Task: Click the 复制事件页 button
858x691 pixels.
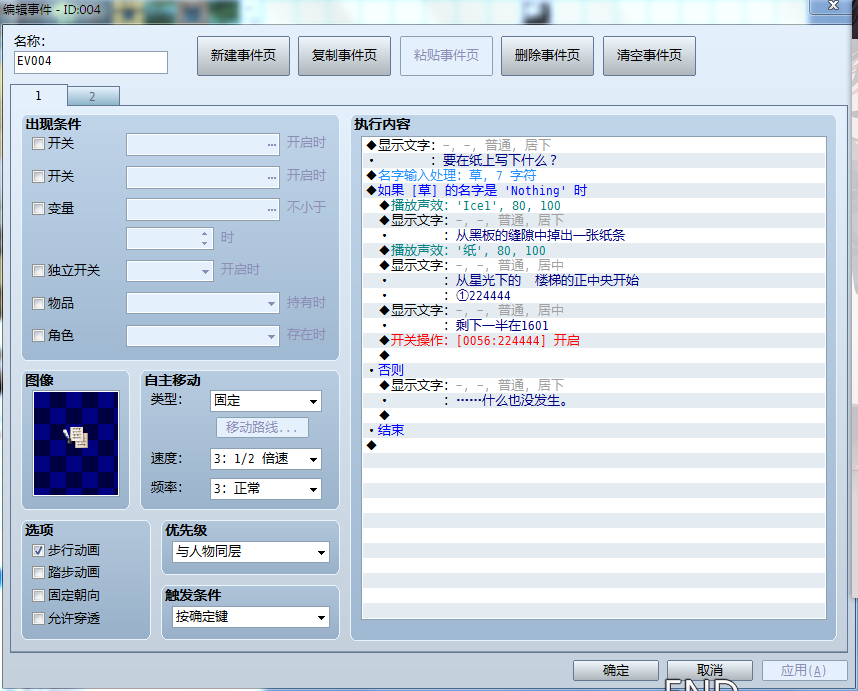Action: pyautogui.click(x=344, y=56)
